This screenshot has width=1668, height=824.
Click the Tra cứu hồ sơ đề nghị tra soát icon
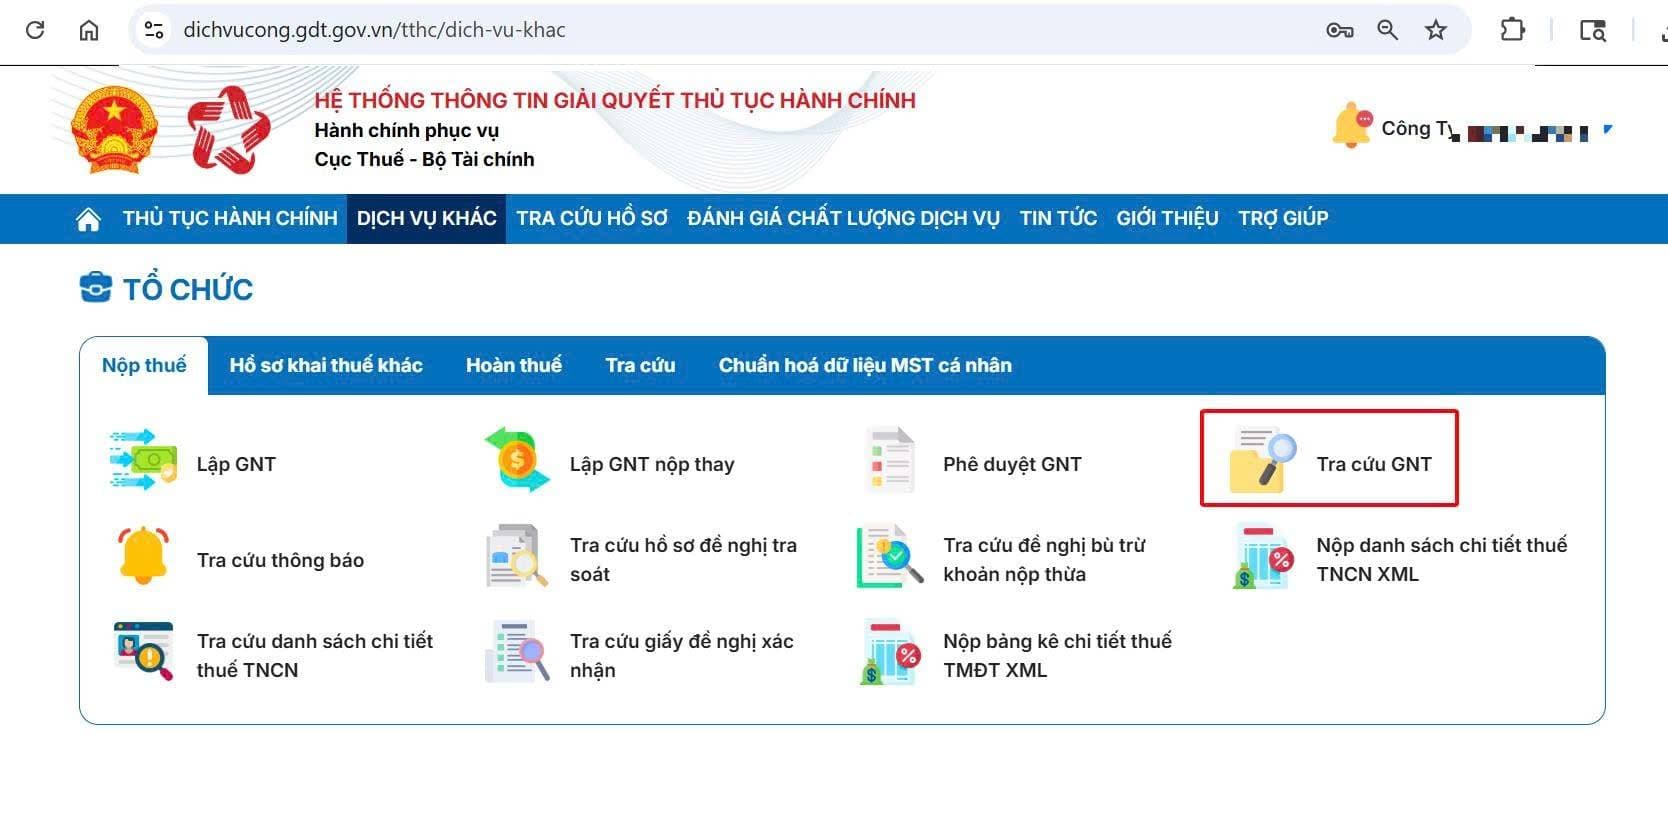coord(516,556)
